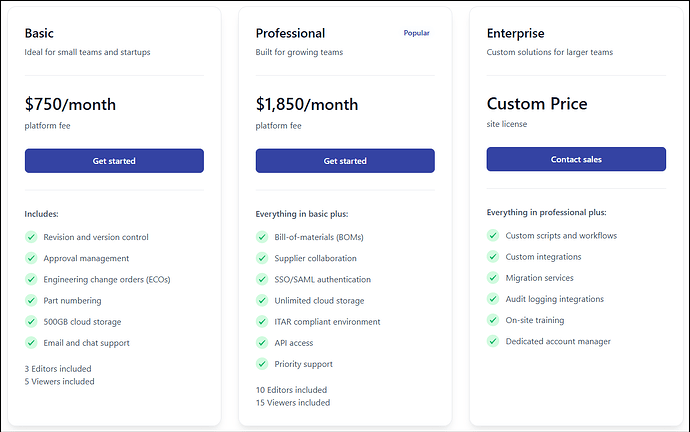Click check icon next to SSO/SAML authentication

[262, 279]
